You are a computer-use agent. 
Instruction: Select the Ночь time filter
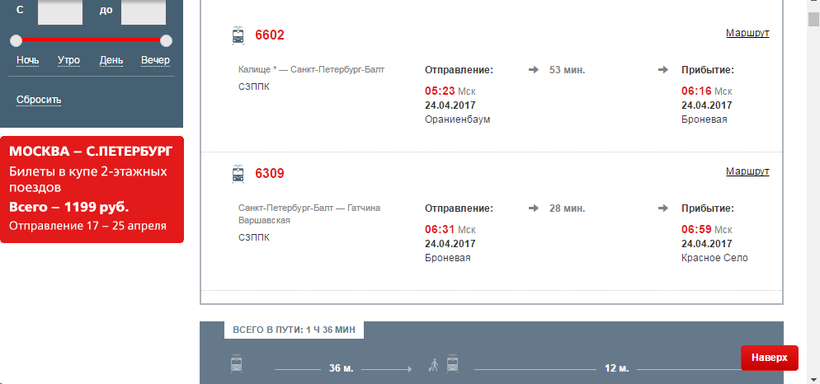28,60
